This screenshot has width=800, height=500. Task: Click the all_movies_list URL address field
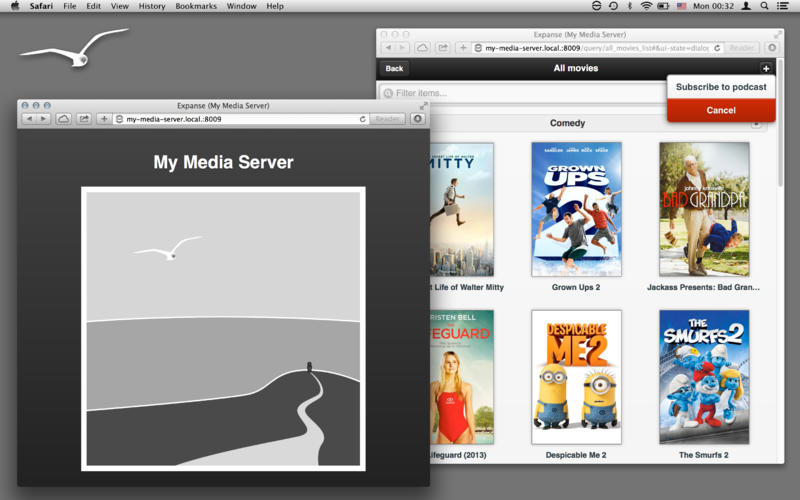pos(597,48)
